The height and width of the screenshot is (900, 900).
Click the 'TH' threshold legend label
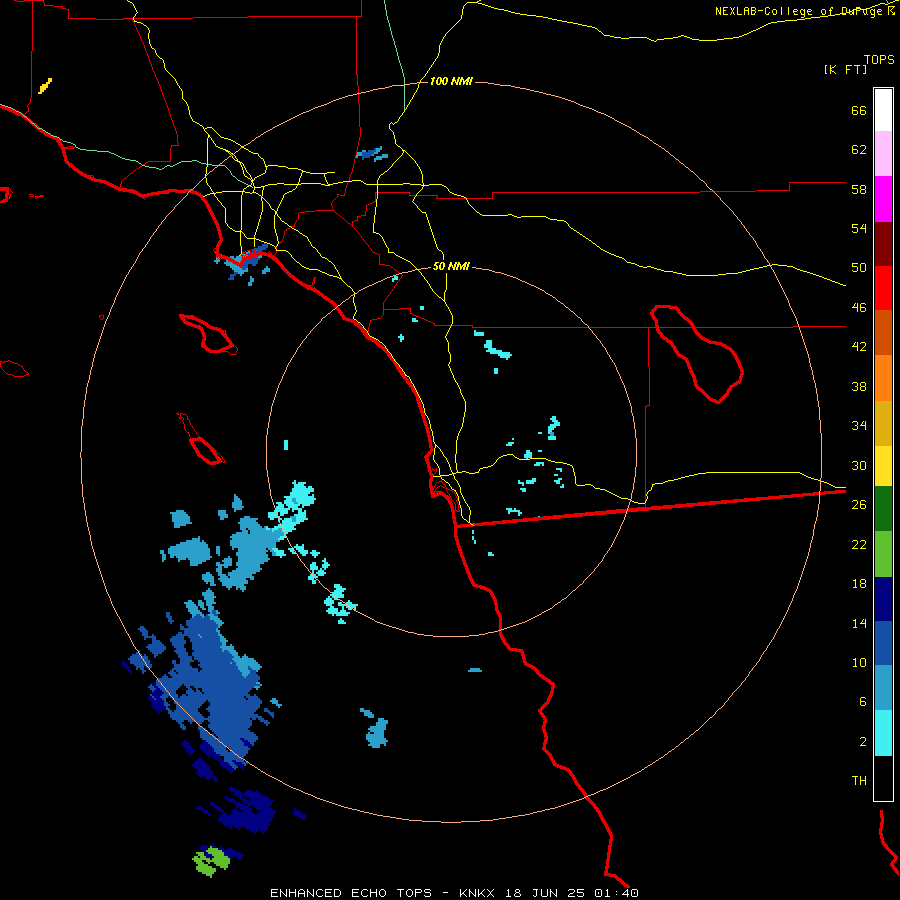[859, 781]
